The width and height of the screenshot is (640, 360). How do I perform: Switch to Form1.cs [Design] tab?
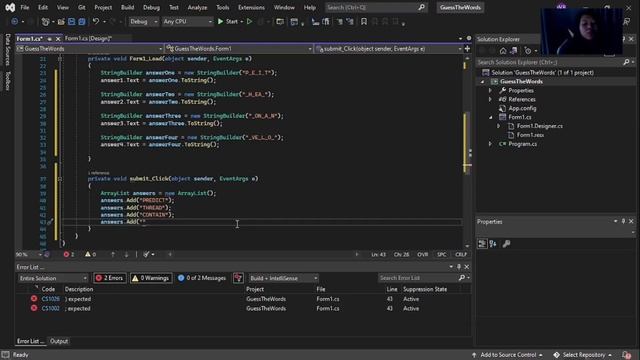[88, 38]
